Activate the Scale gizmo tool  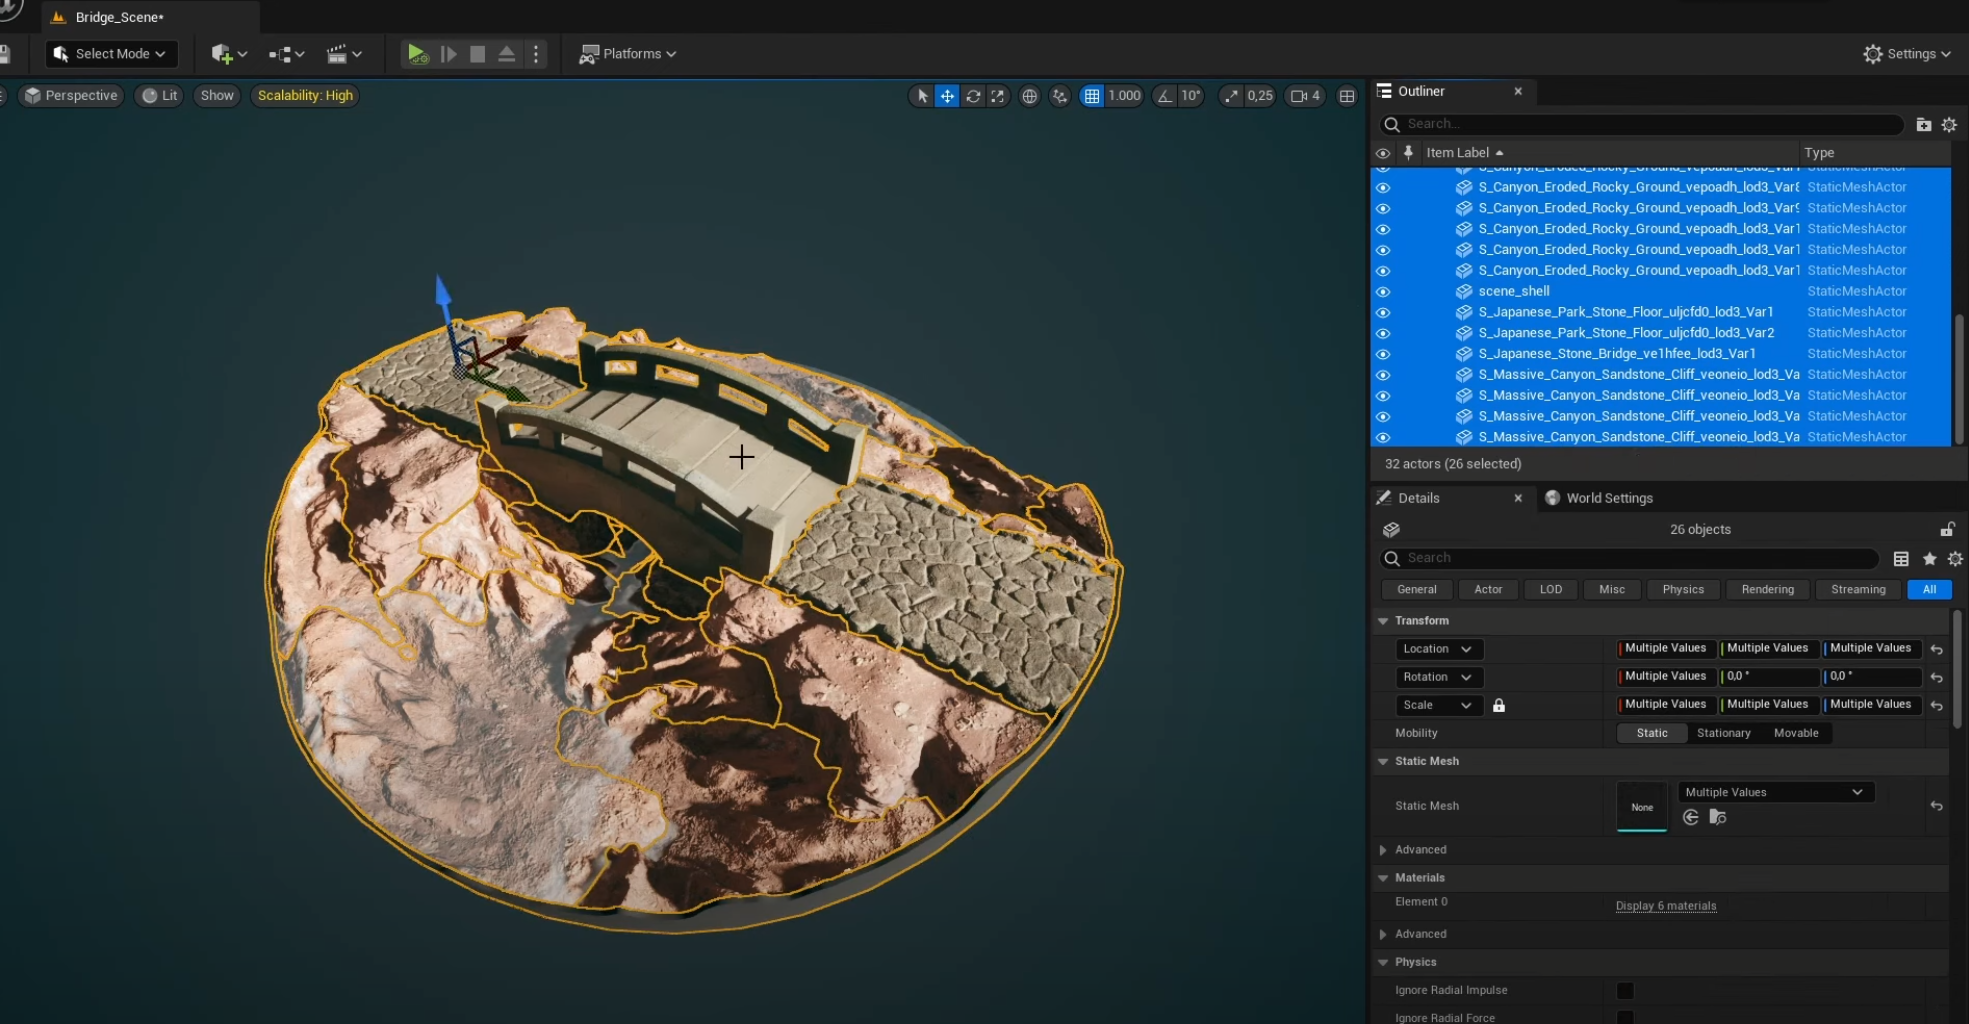click(997, 96)
